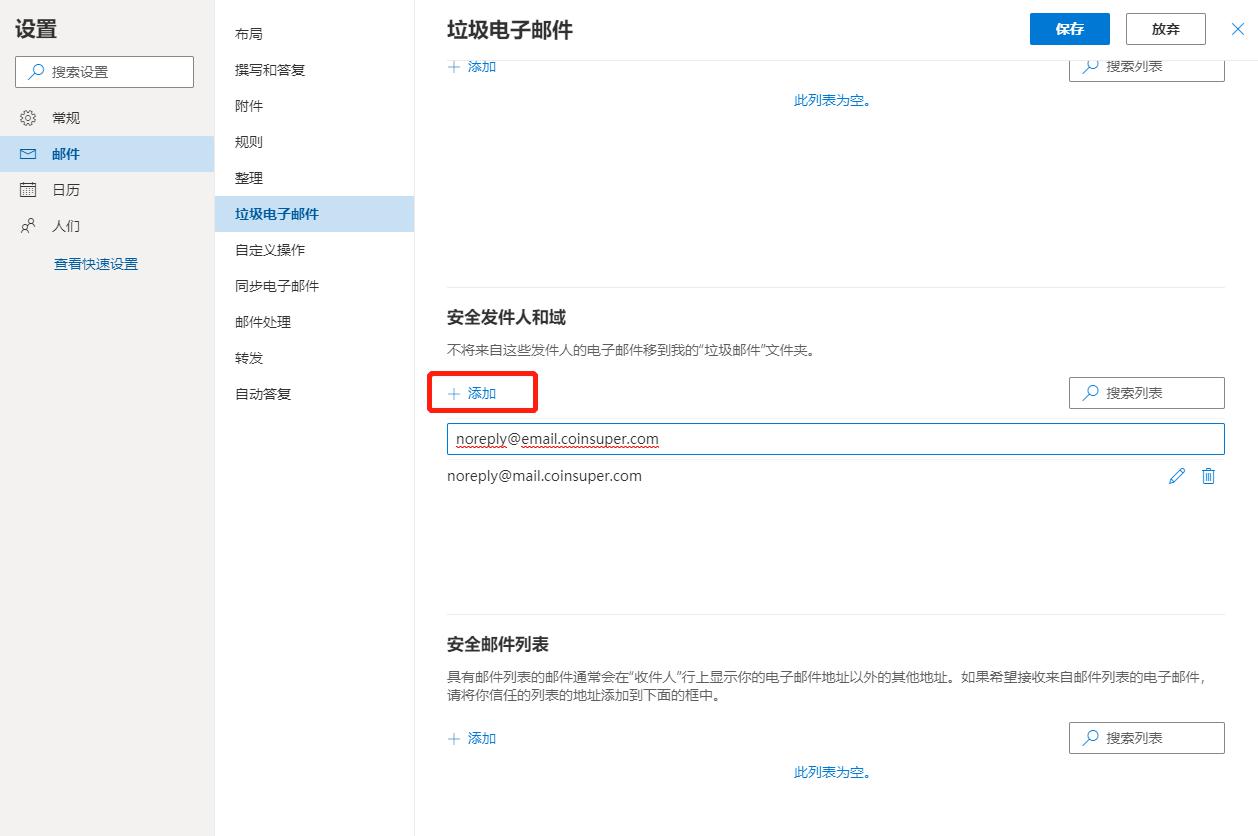The width and height of the screenshot is (1258, 836).
Task: Click the 垃圾电子邮件 page title
Action: pyautogui.click(x=510, y=30)
